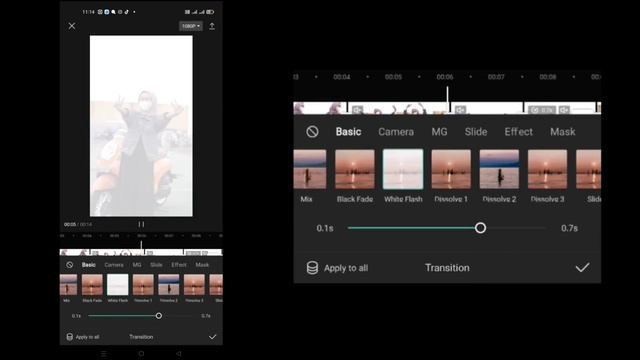This screenshot has height=360, width=640.
Task: Click the duration slider knob in the enlarged panel
Action: coord(480,228)
